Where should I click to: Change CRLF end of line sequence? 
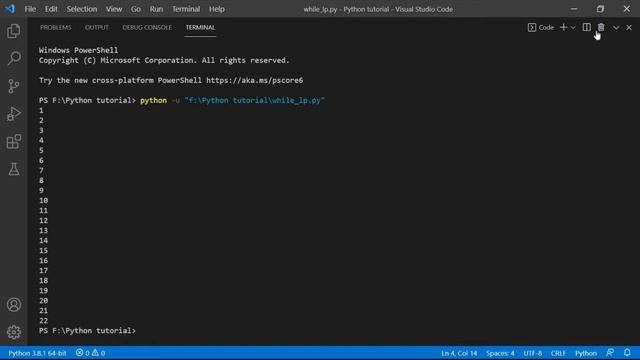[558, 353]
